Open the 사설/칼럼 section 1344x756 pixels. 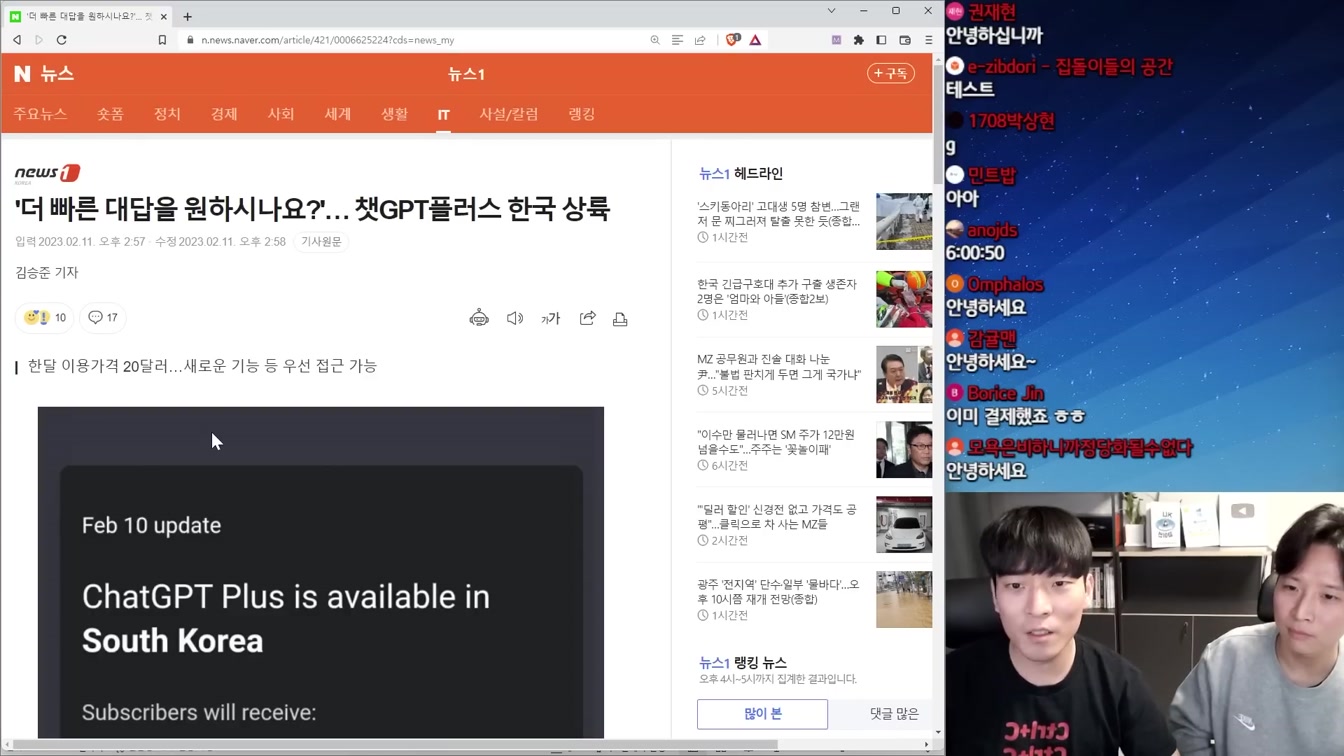point(509,114)
